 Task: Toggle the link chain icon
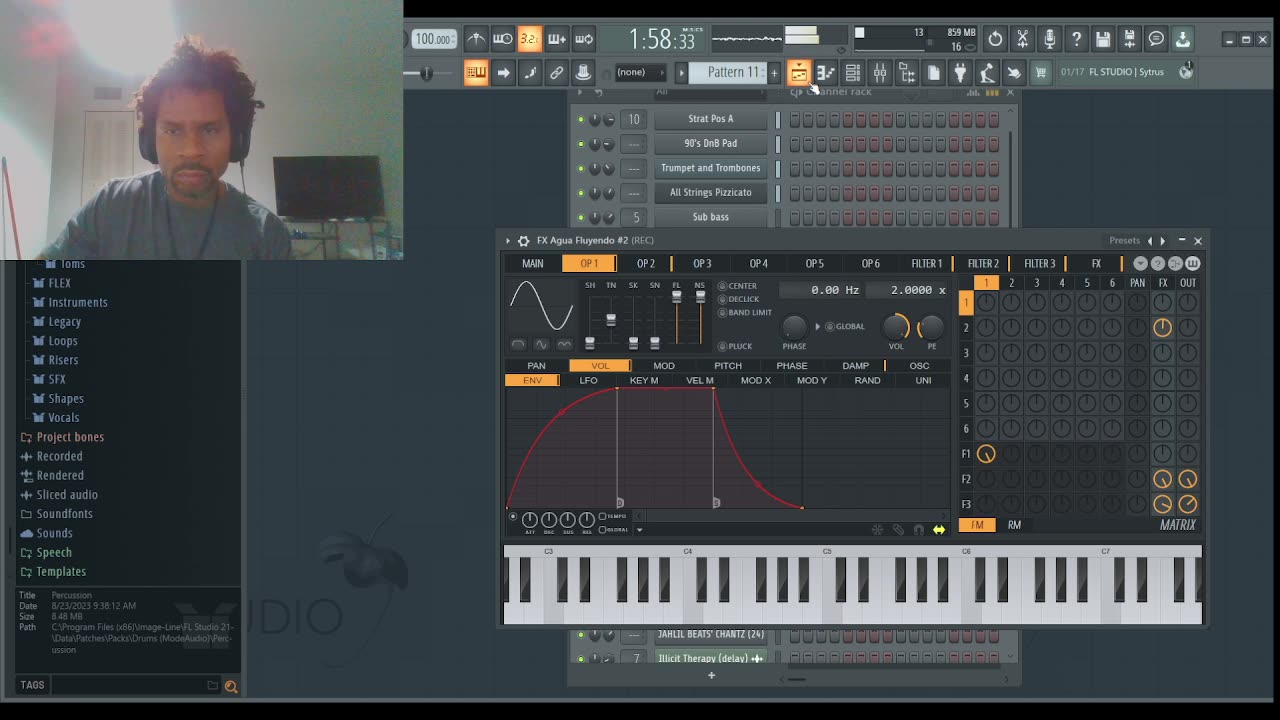click(x=557, y=72)
